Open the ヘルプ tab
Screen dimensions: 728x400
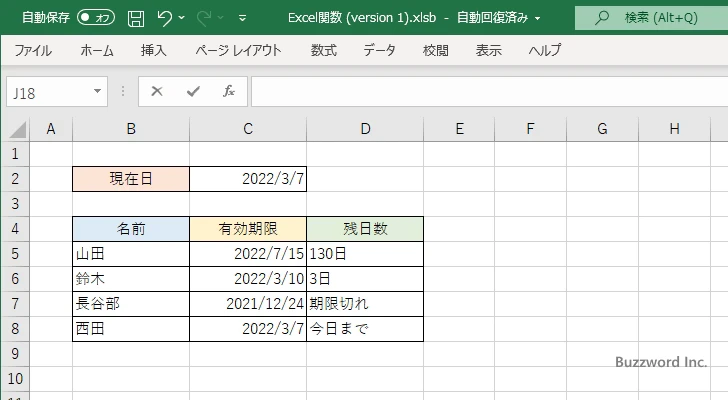[x=545, y=50]
